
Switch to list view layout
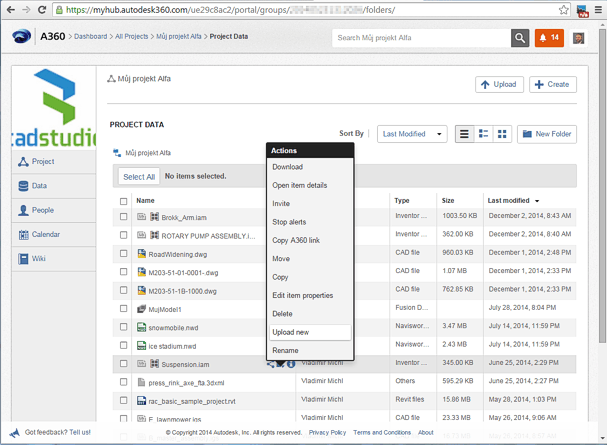coord(464,134)
